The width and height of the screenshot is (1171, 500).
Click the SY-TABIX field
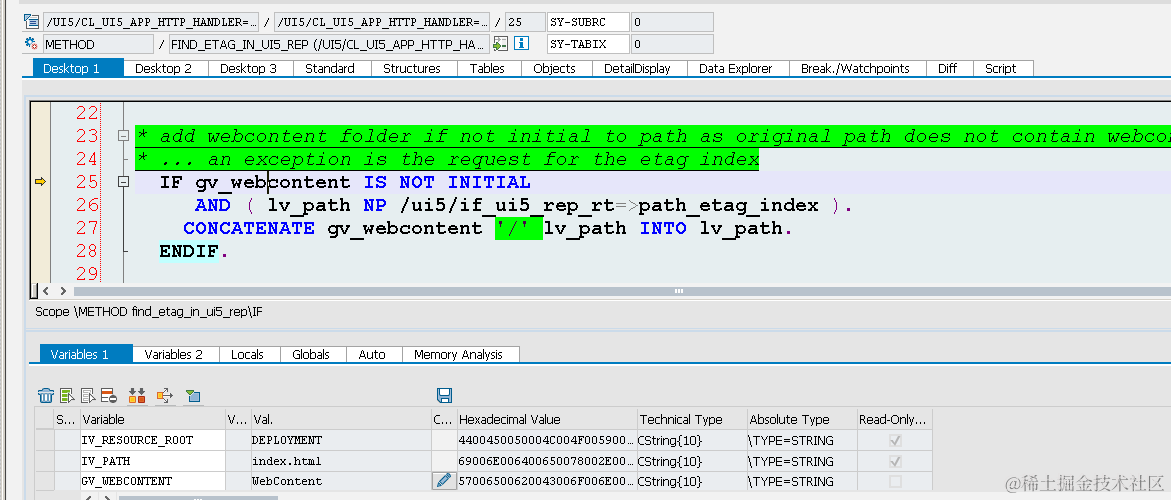tap(589, 44)
